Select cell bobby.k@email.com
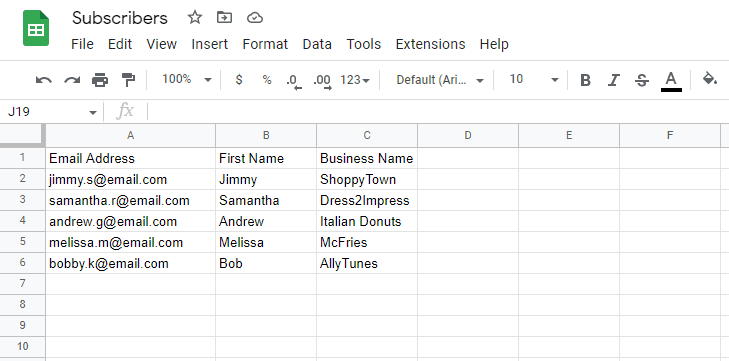The image size is (729, 361). click(131, 263)
